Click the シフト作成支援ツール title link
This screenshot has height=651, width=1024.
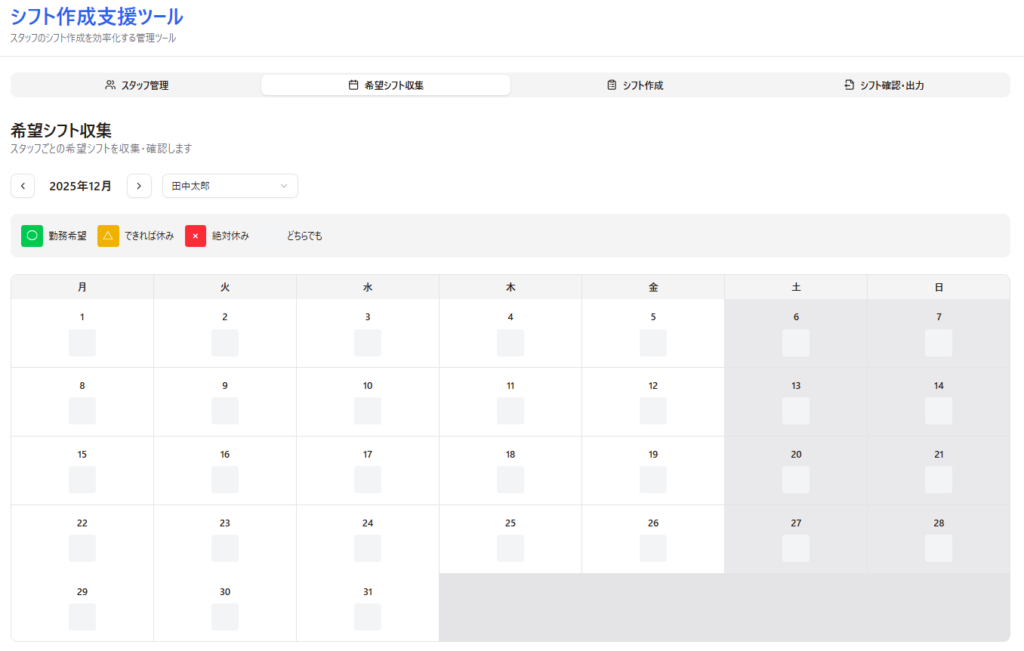coord(97,17)
